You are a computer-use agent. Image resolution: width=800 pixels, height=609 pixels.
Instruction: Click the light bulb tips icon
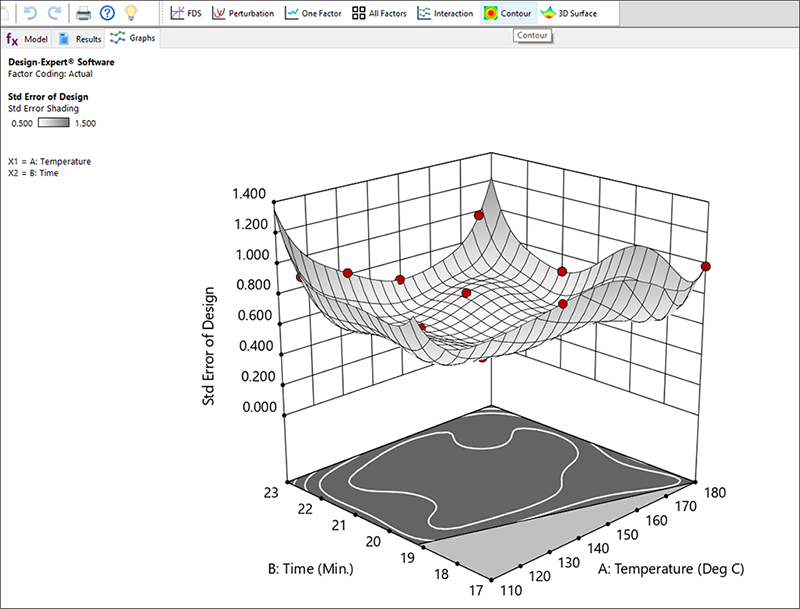[x=129, y=13]
